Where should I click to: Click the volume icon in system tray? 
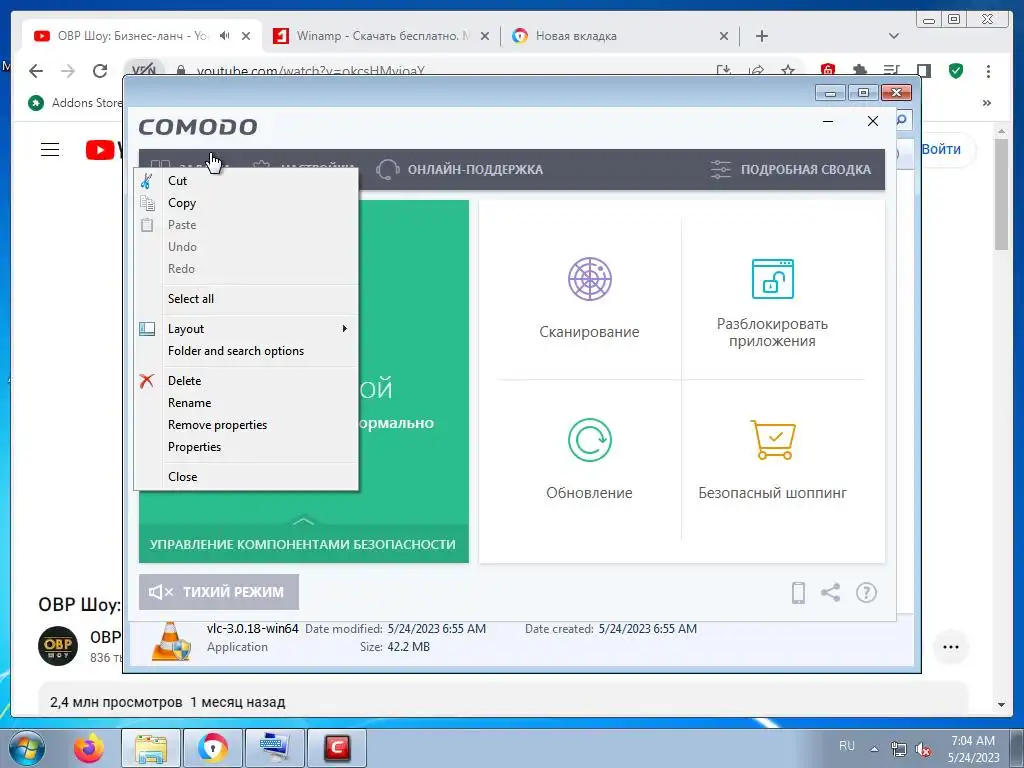click(x=923, y=749)
